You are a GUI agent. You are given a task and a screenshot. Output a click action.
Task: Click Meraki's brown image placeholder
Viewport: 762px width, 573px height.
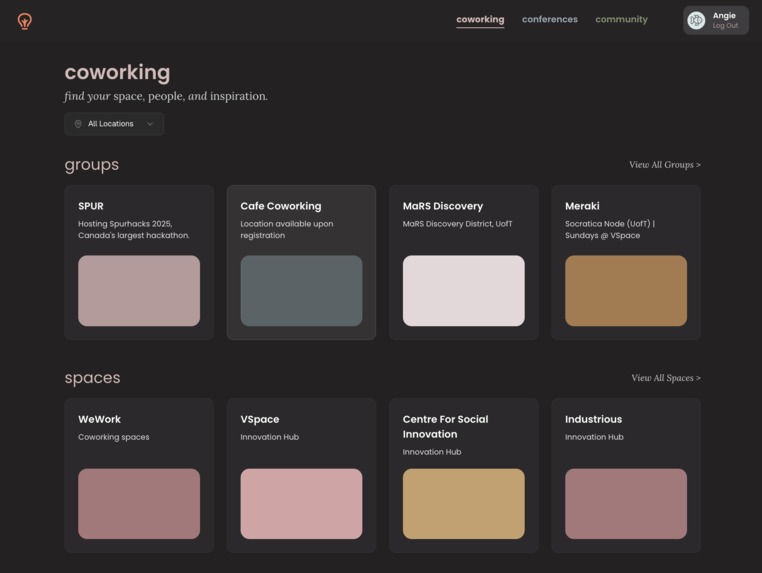point(626,291)
